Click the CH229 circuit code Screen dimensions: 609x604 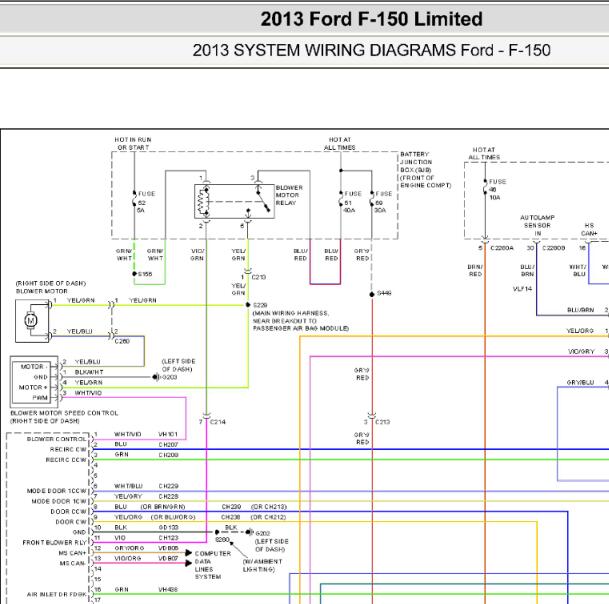[x=168, y=486]
